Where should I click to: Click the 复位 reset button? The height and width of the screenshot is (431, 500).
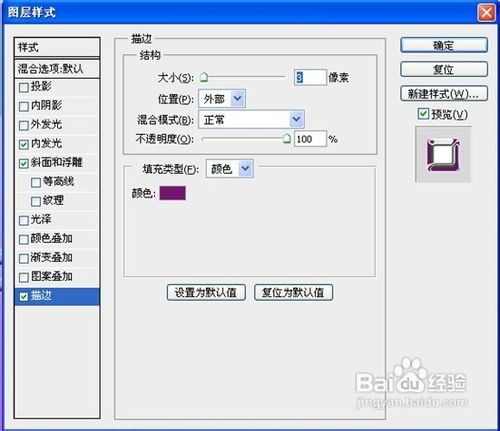pos(444,70)
